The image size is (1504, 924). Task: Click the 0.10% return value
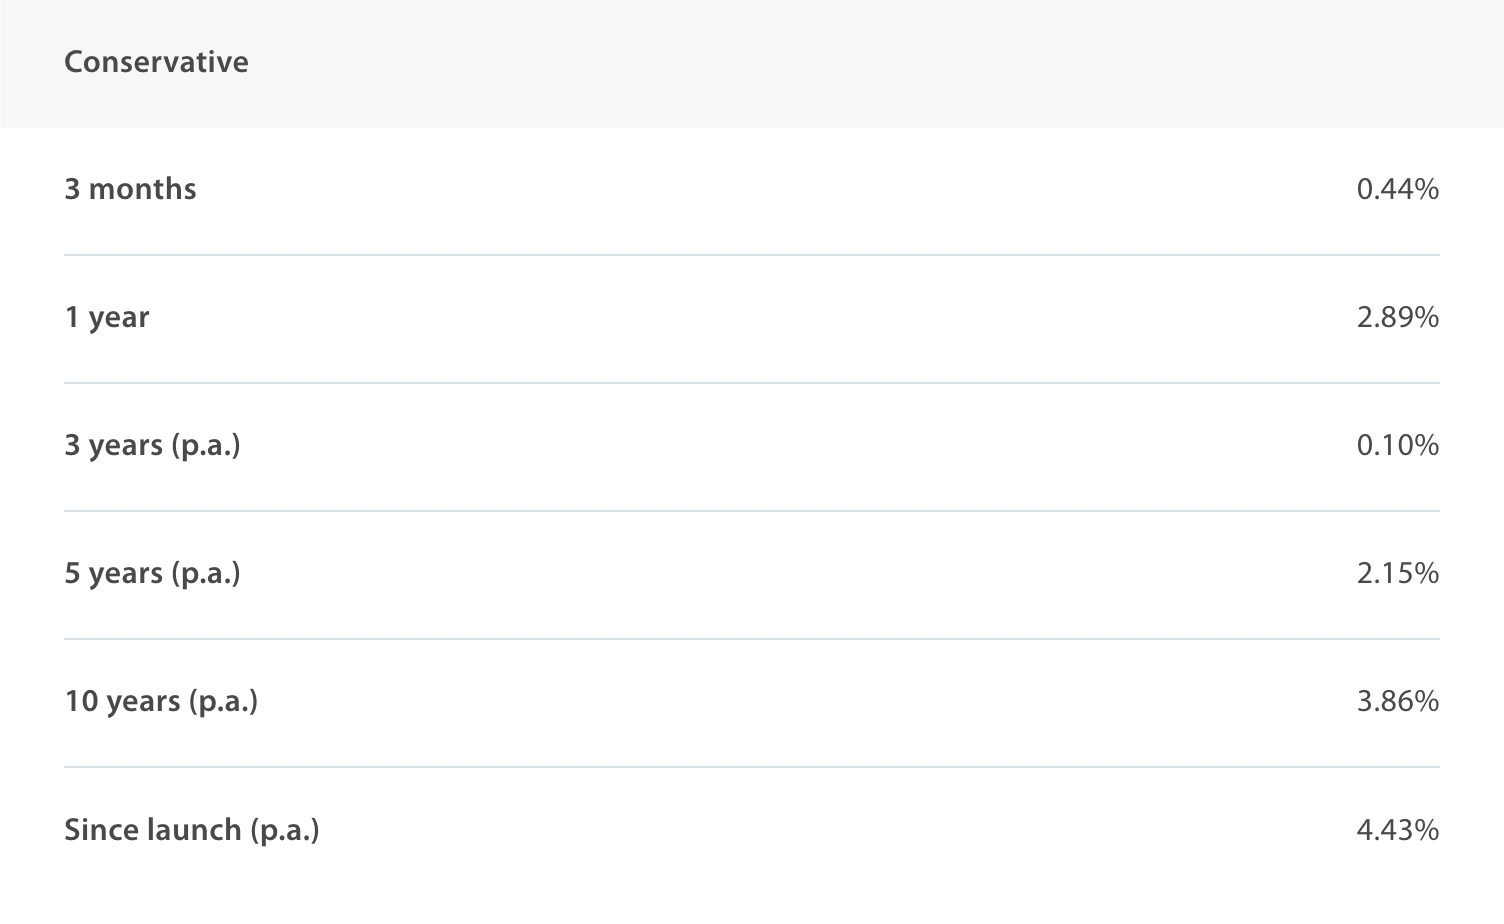click(x=1397, y=445)
